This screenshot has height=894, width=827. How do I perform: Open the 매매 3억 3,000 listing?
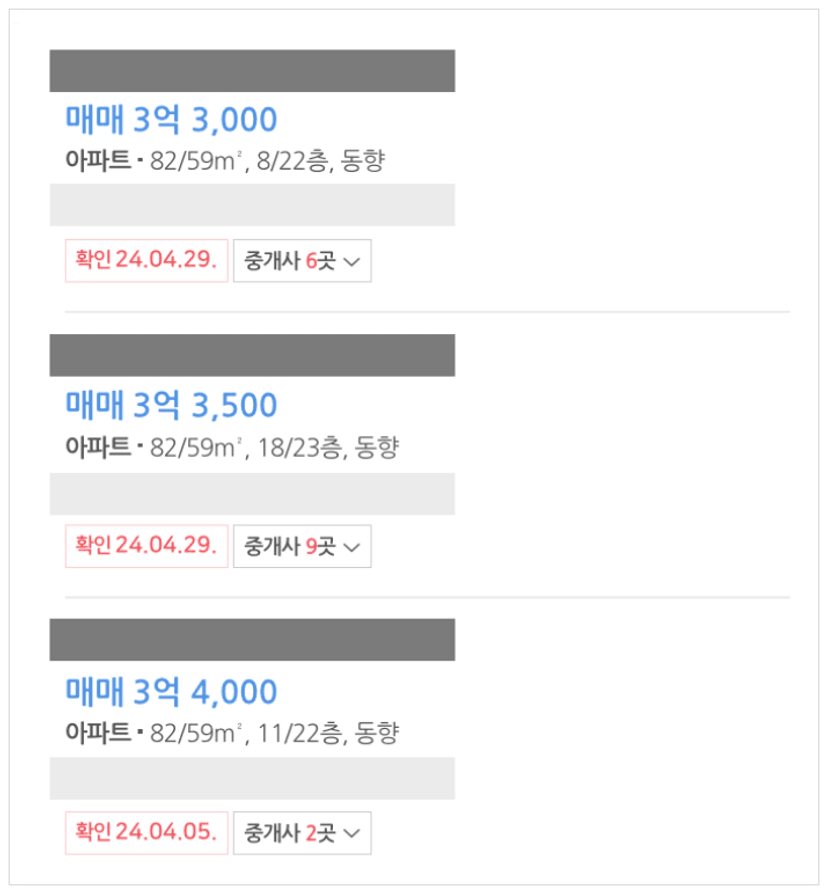point(171,120)
